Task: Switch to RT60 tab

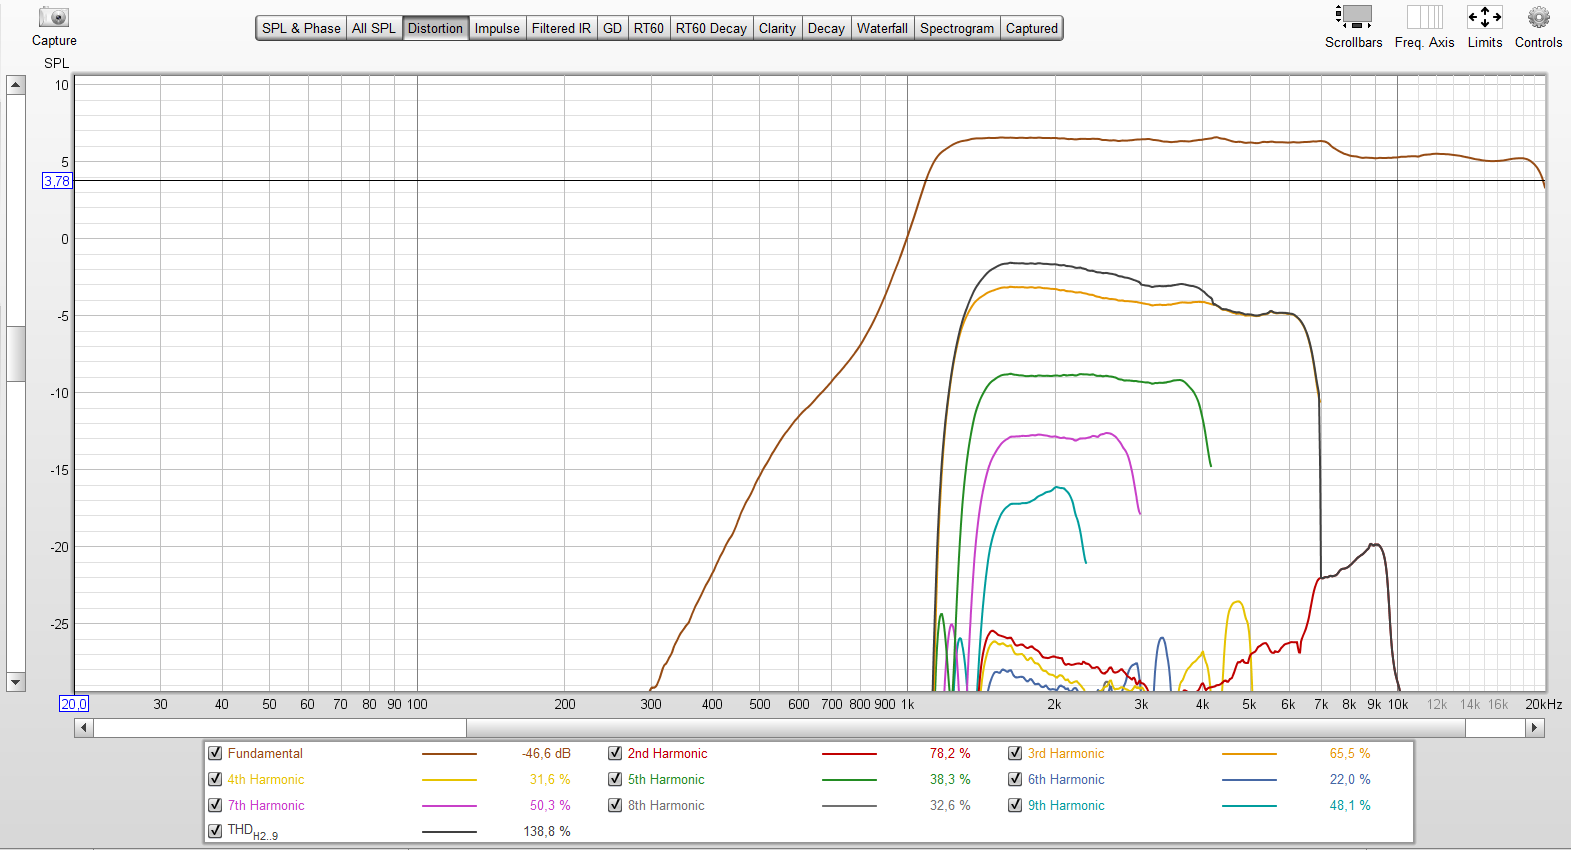Action: click(649, 28)
